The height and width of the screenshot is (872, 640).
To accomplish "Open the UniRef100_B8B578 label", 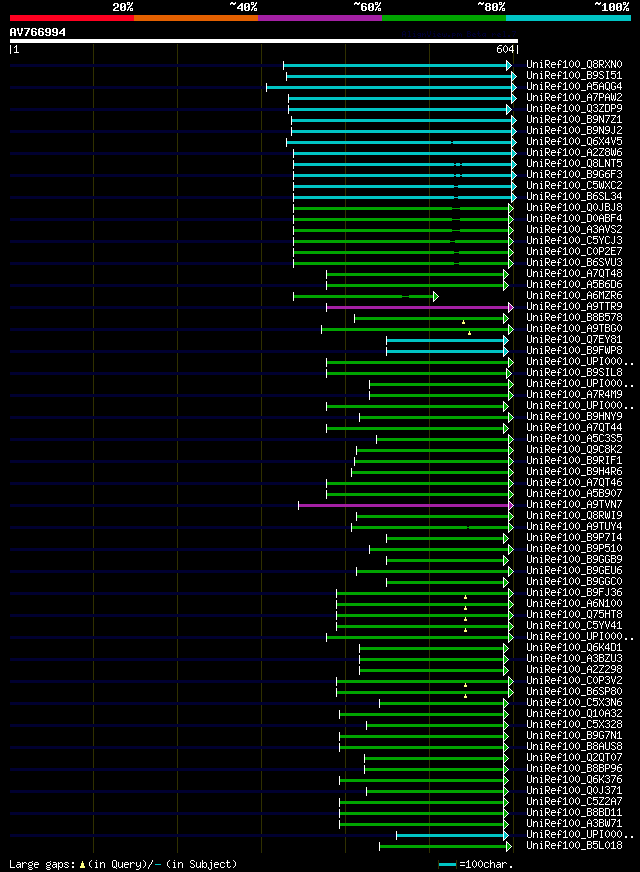I will click(x=574, y=318).
